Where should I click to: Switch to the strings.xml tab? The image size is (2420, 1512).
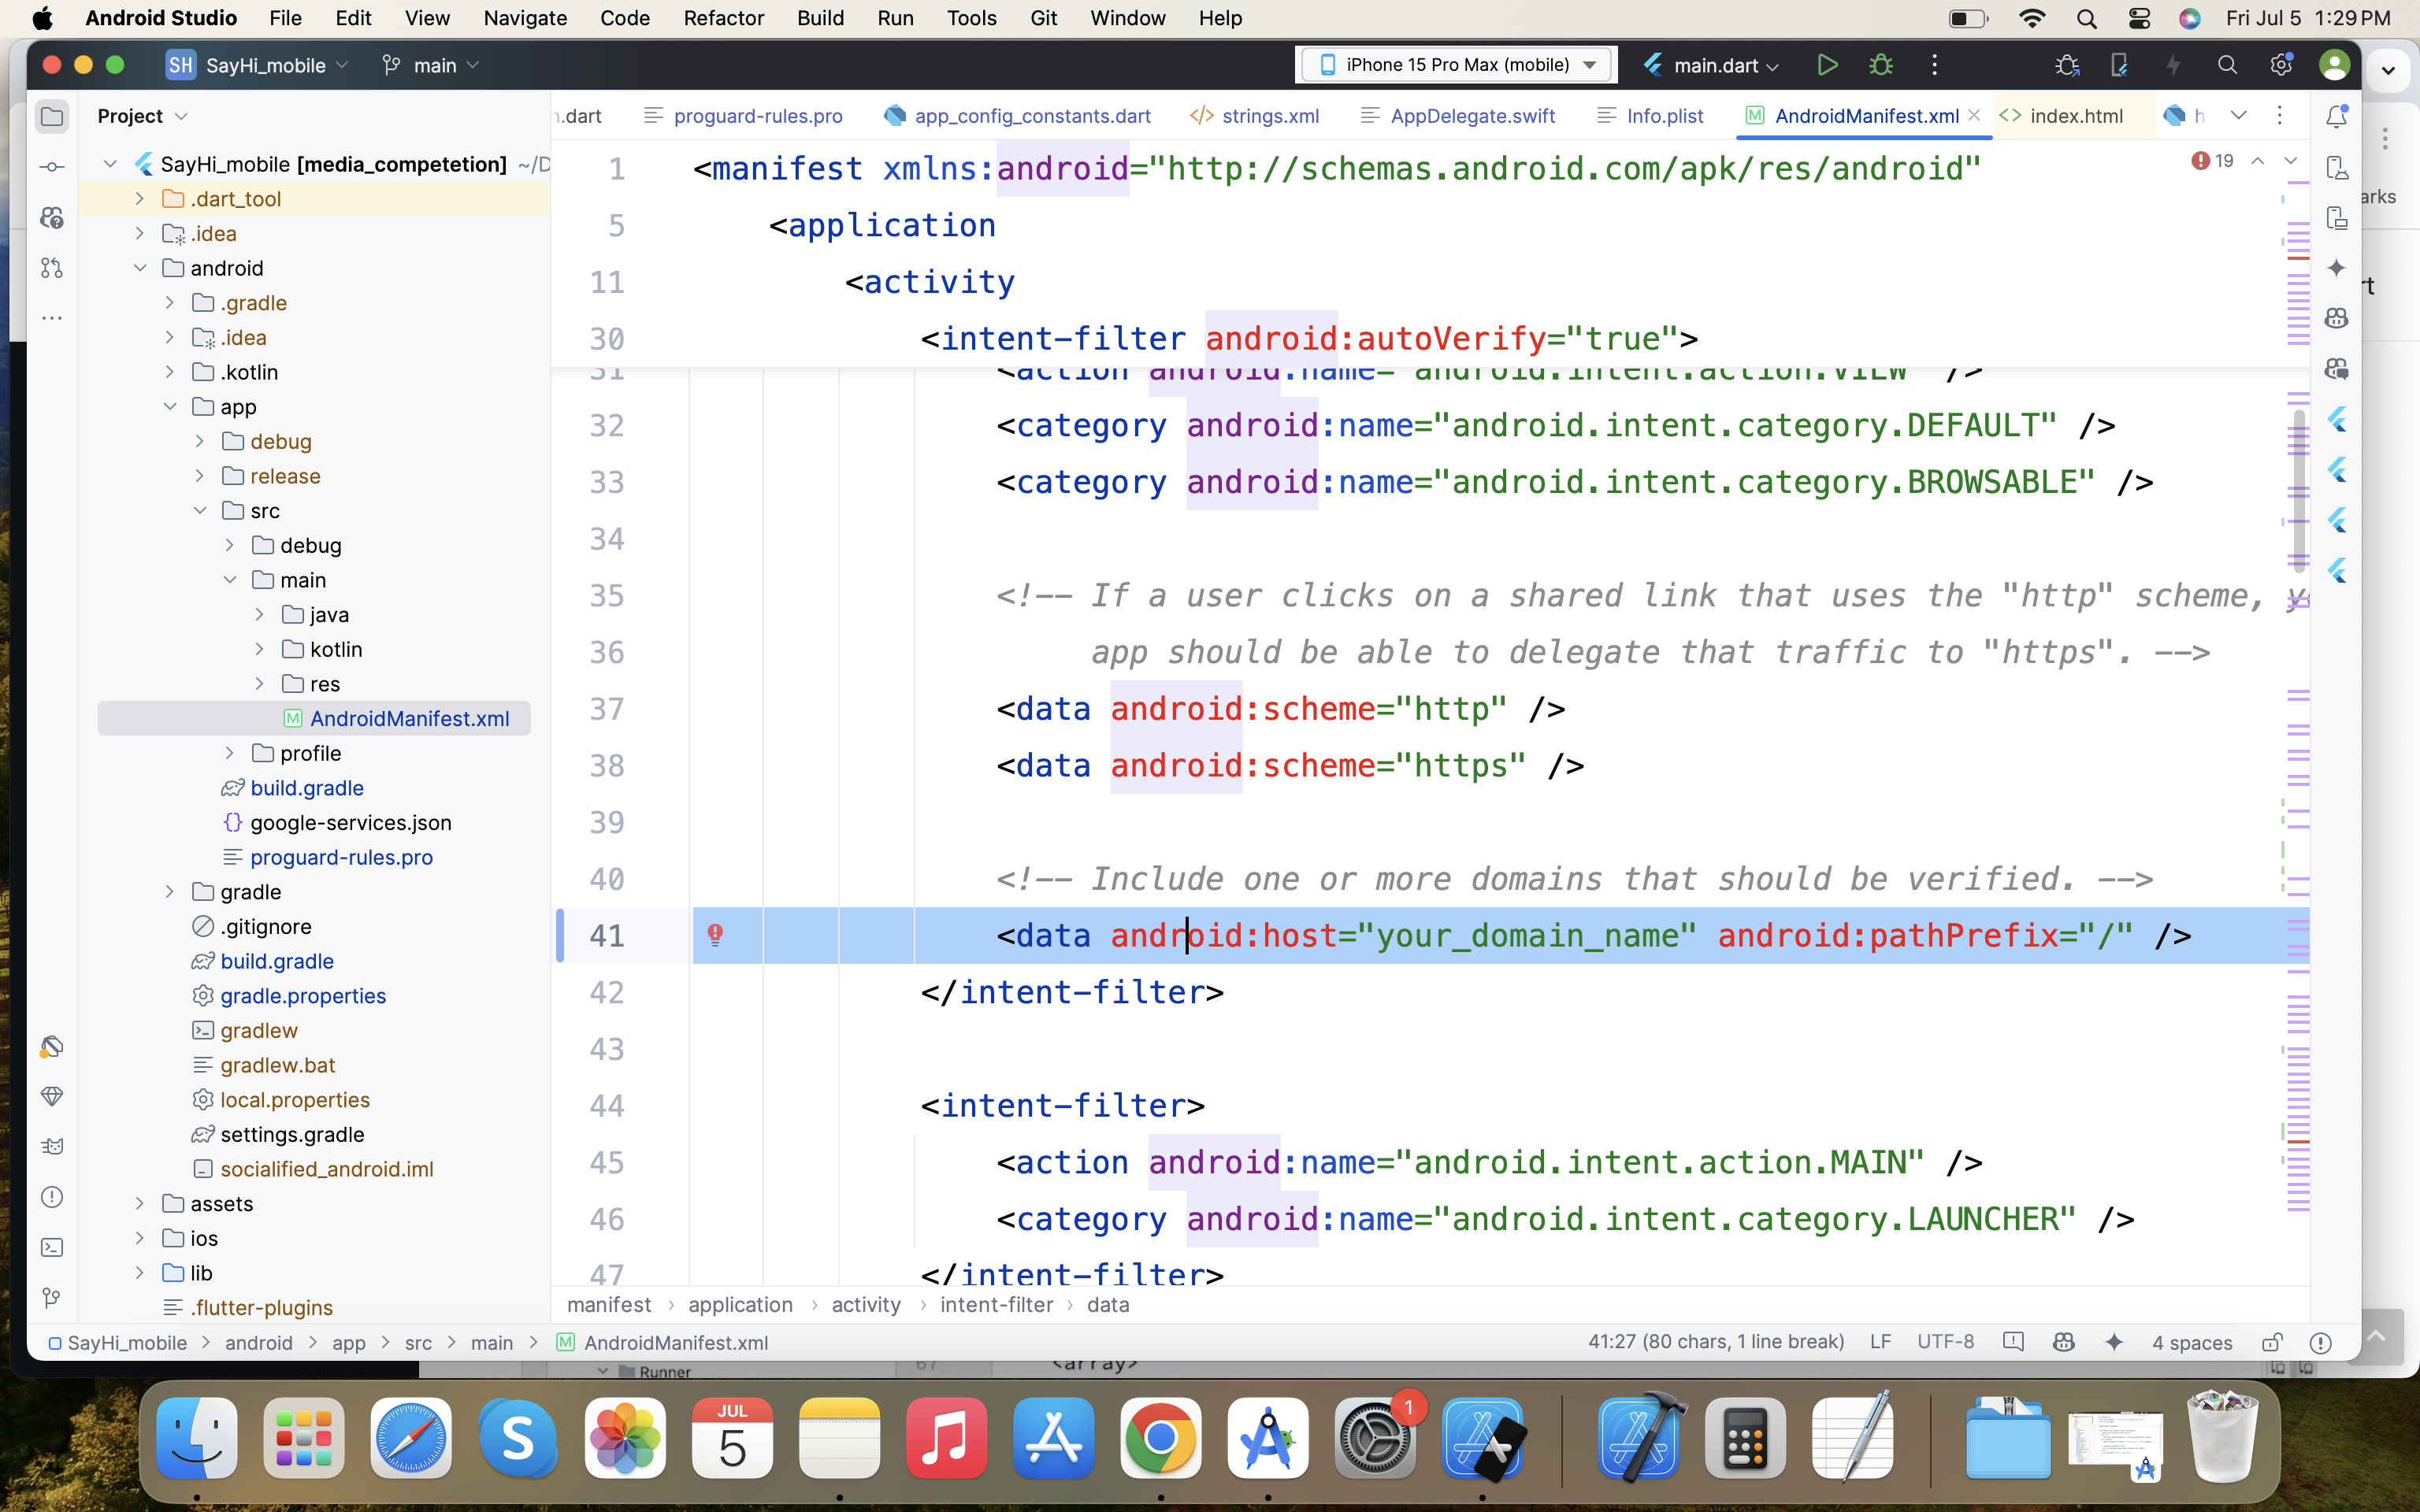click(x=1255, y=116)
